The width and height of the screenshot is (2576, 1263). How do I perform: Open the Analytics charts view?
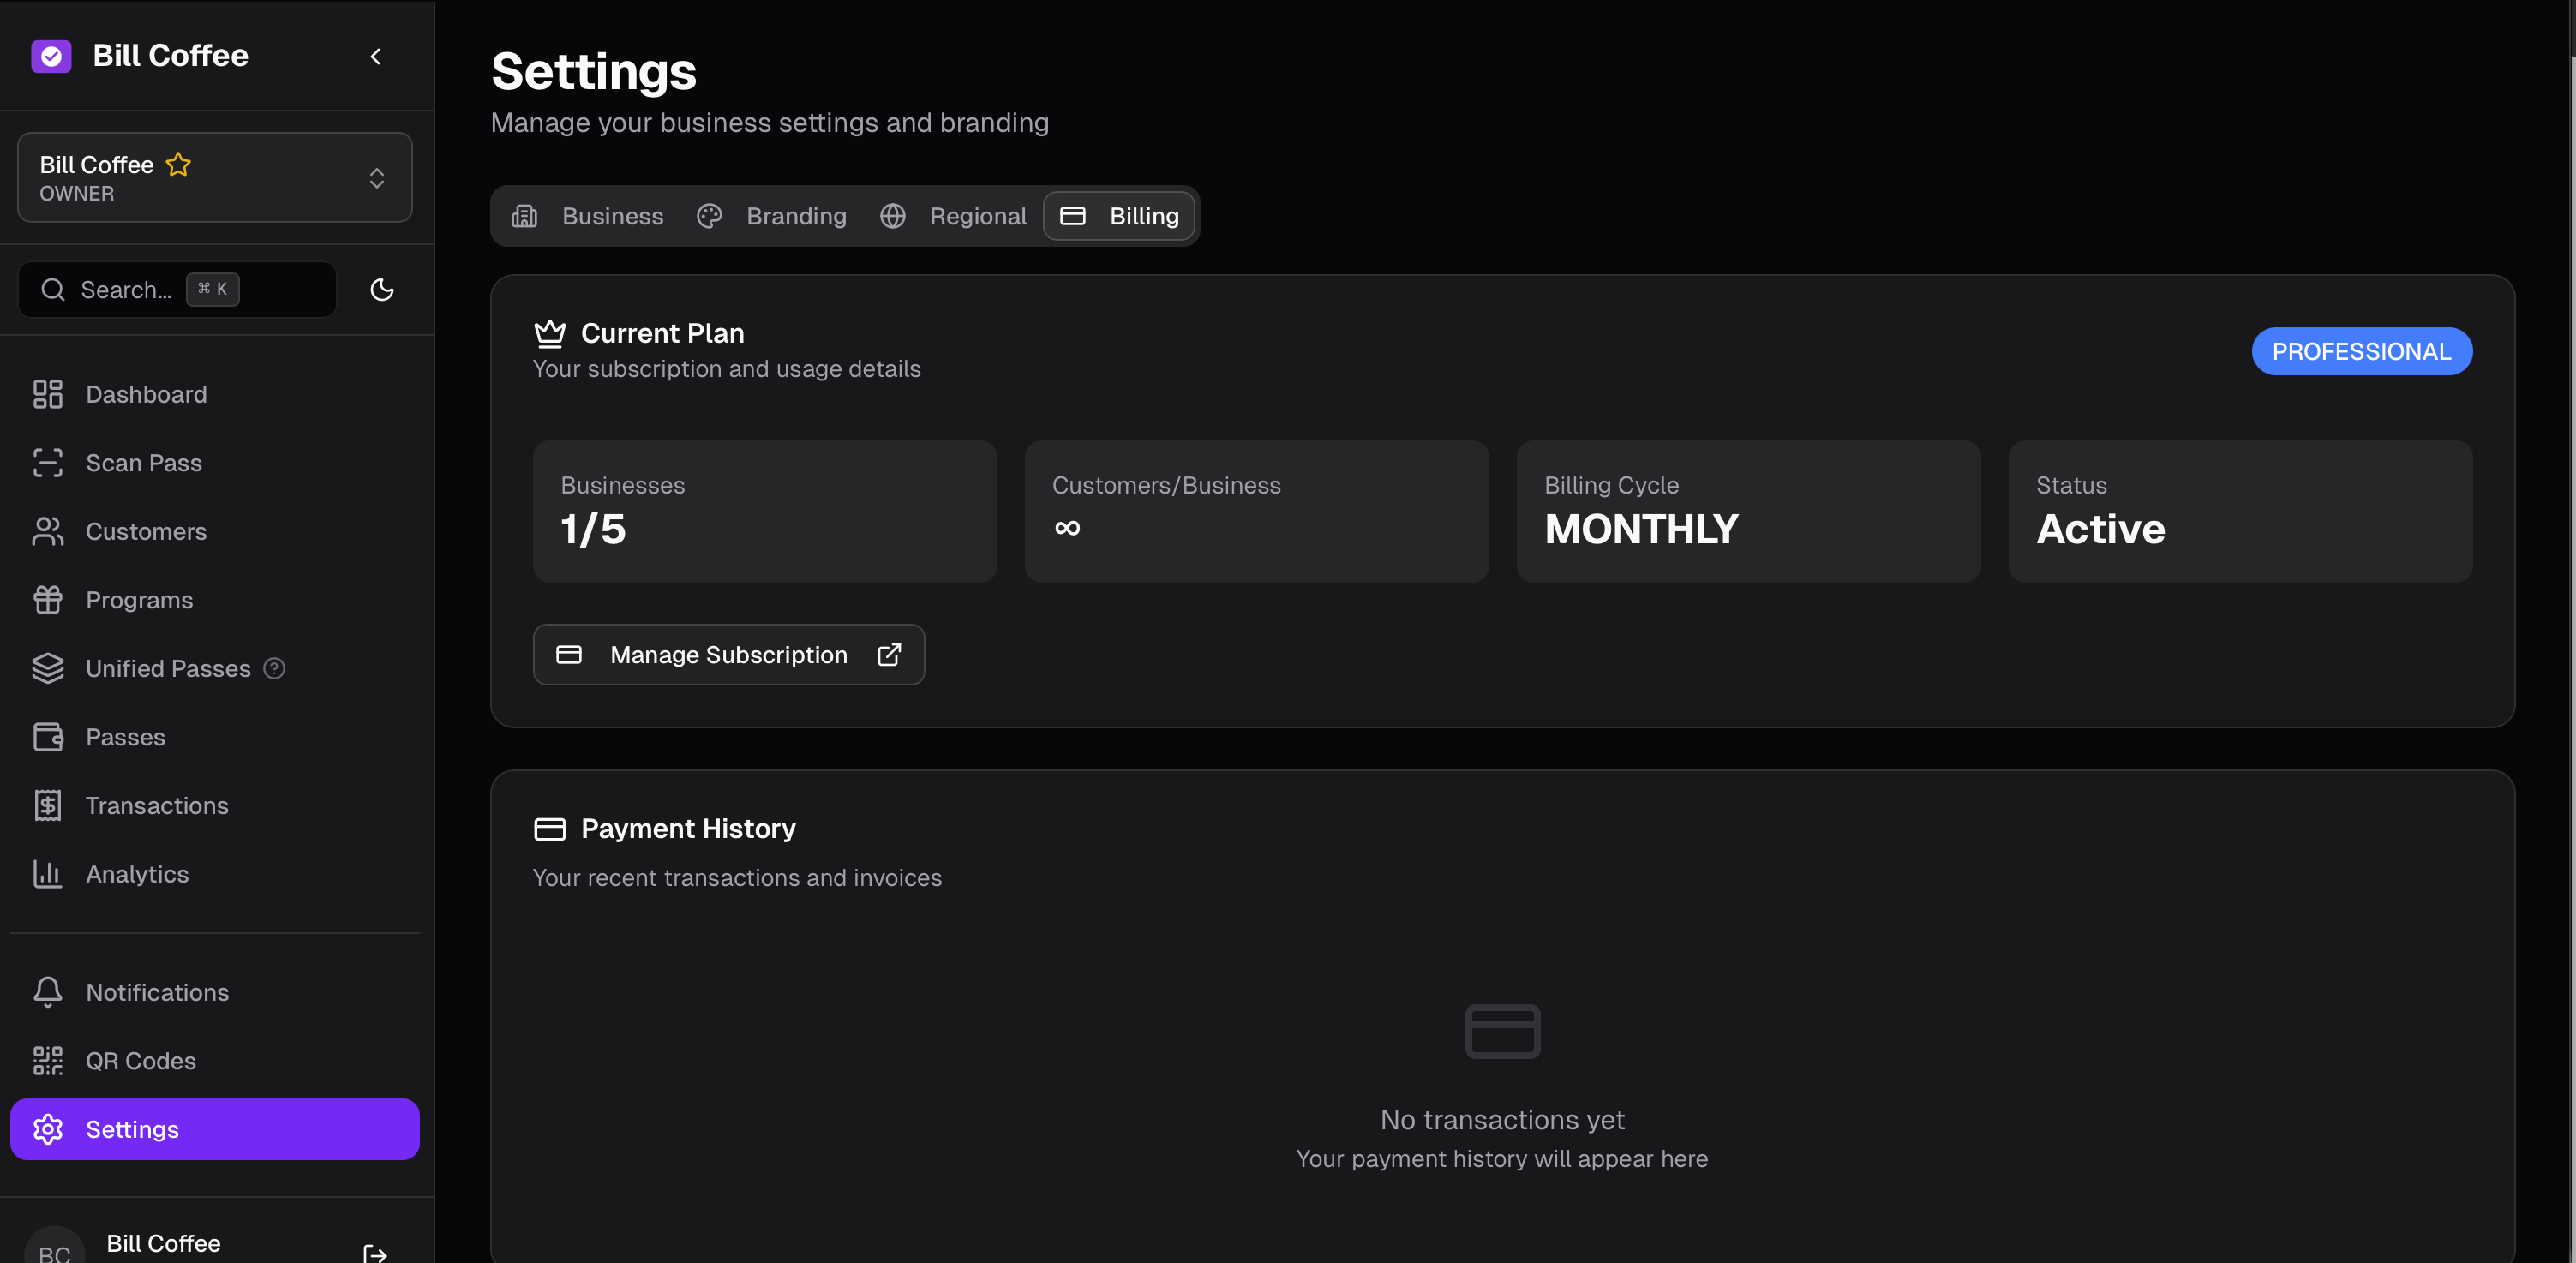pos(136,873)
